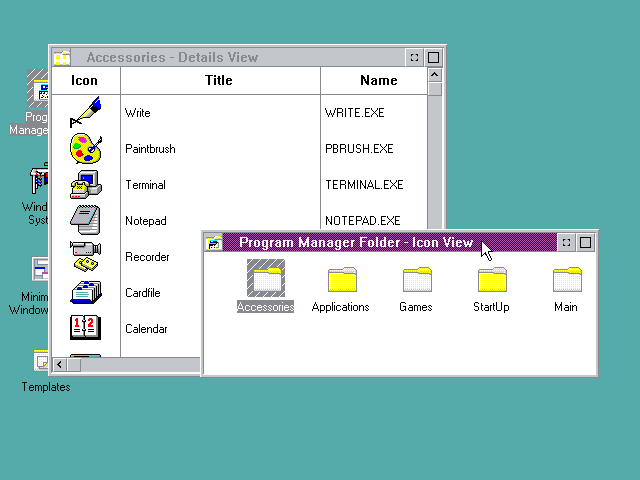Select the Paintbrush palette icon

coord(86,149)
